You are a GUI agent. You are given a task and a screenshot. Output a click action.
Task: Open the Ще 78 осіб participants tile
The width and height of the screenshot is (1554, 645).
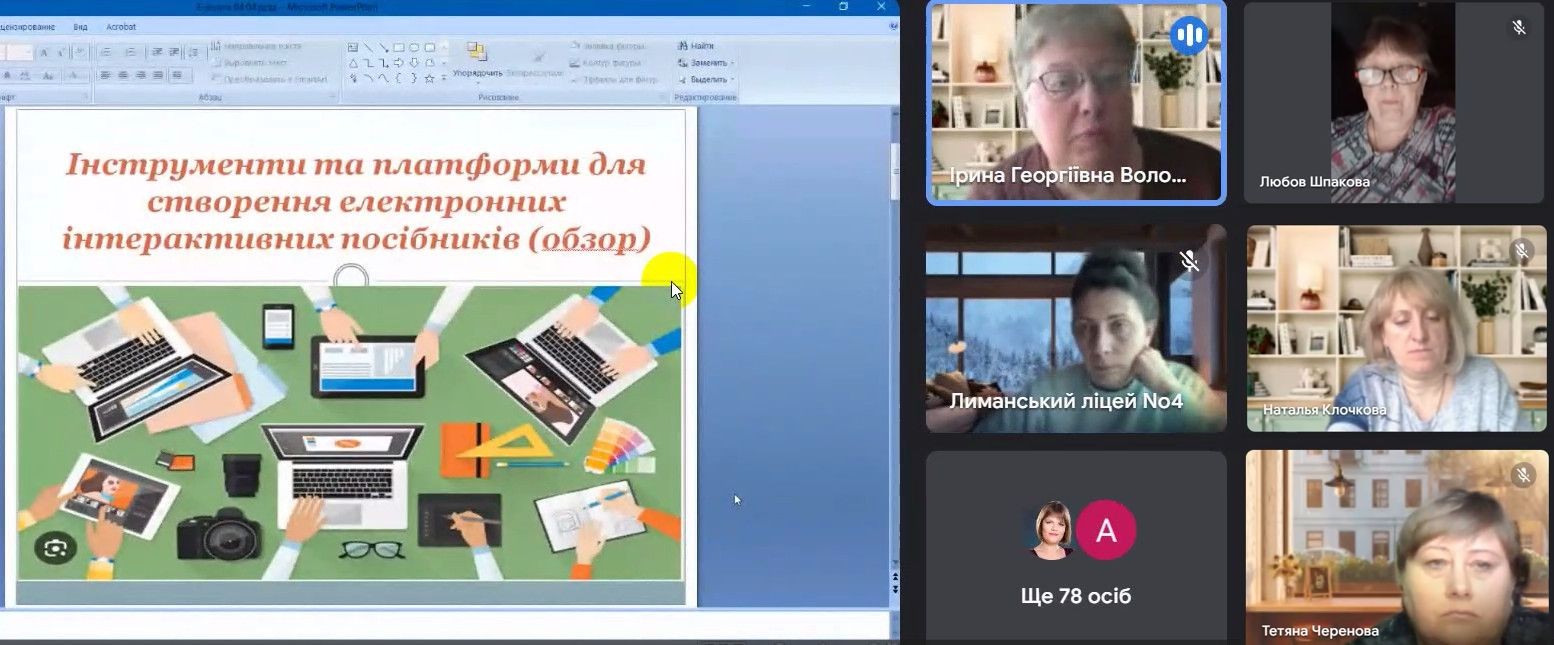1076,547
